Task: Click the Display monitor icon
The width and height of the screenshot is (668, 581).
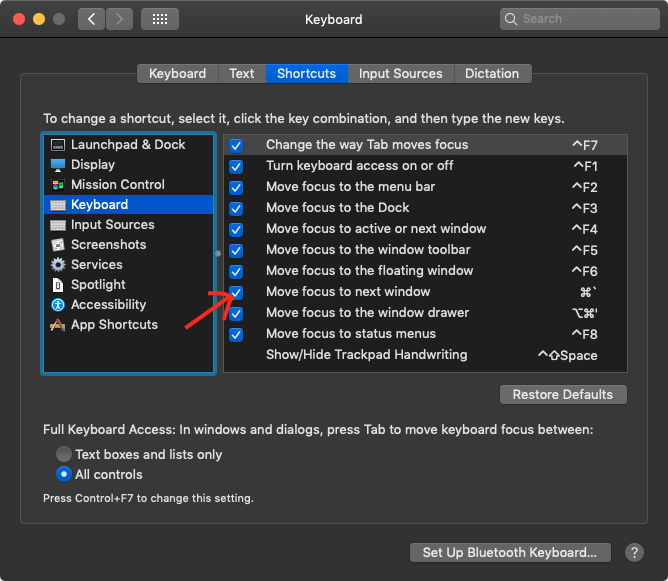Action: pos(58,165)
